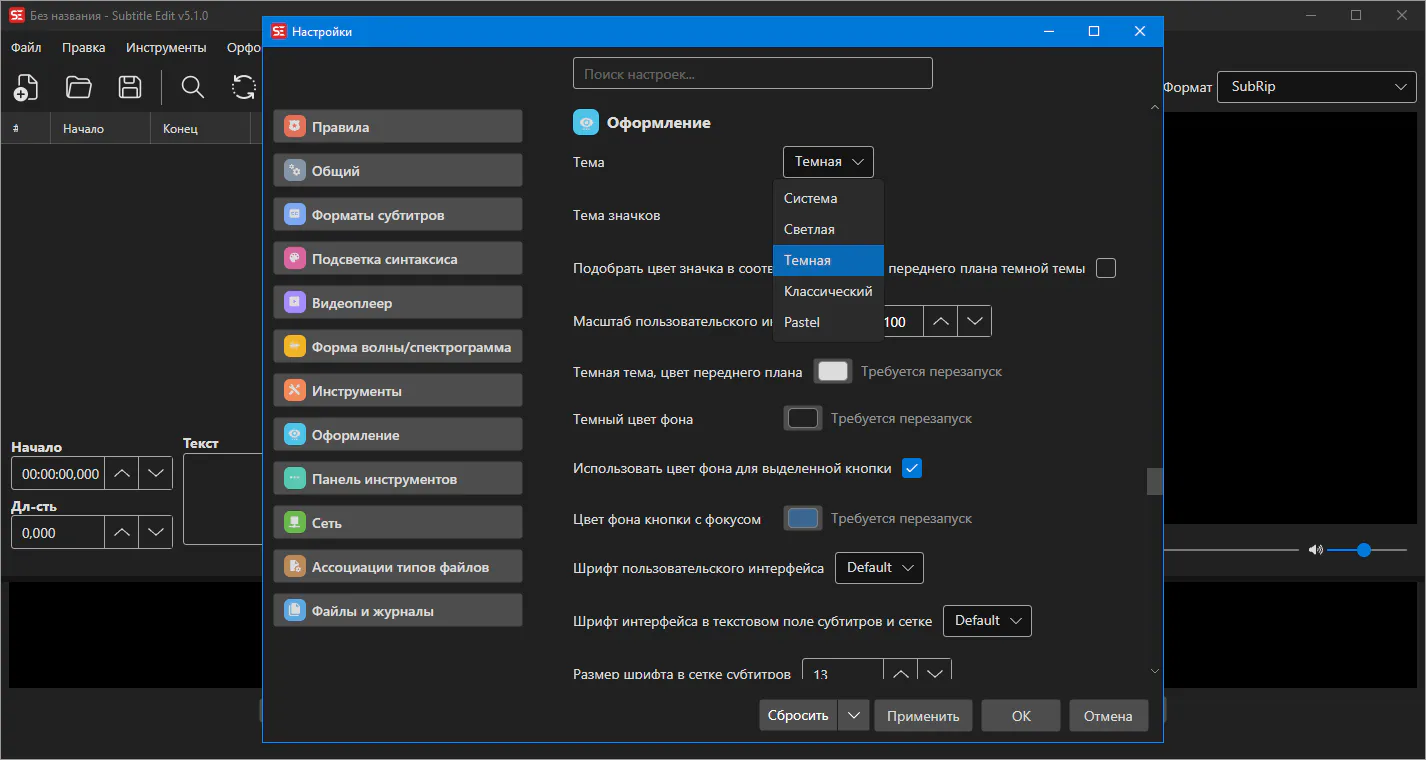Click the new file icon in main toolbar
Viewport: 1426px width, 760px height.
point(26,87)
